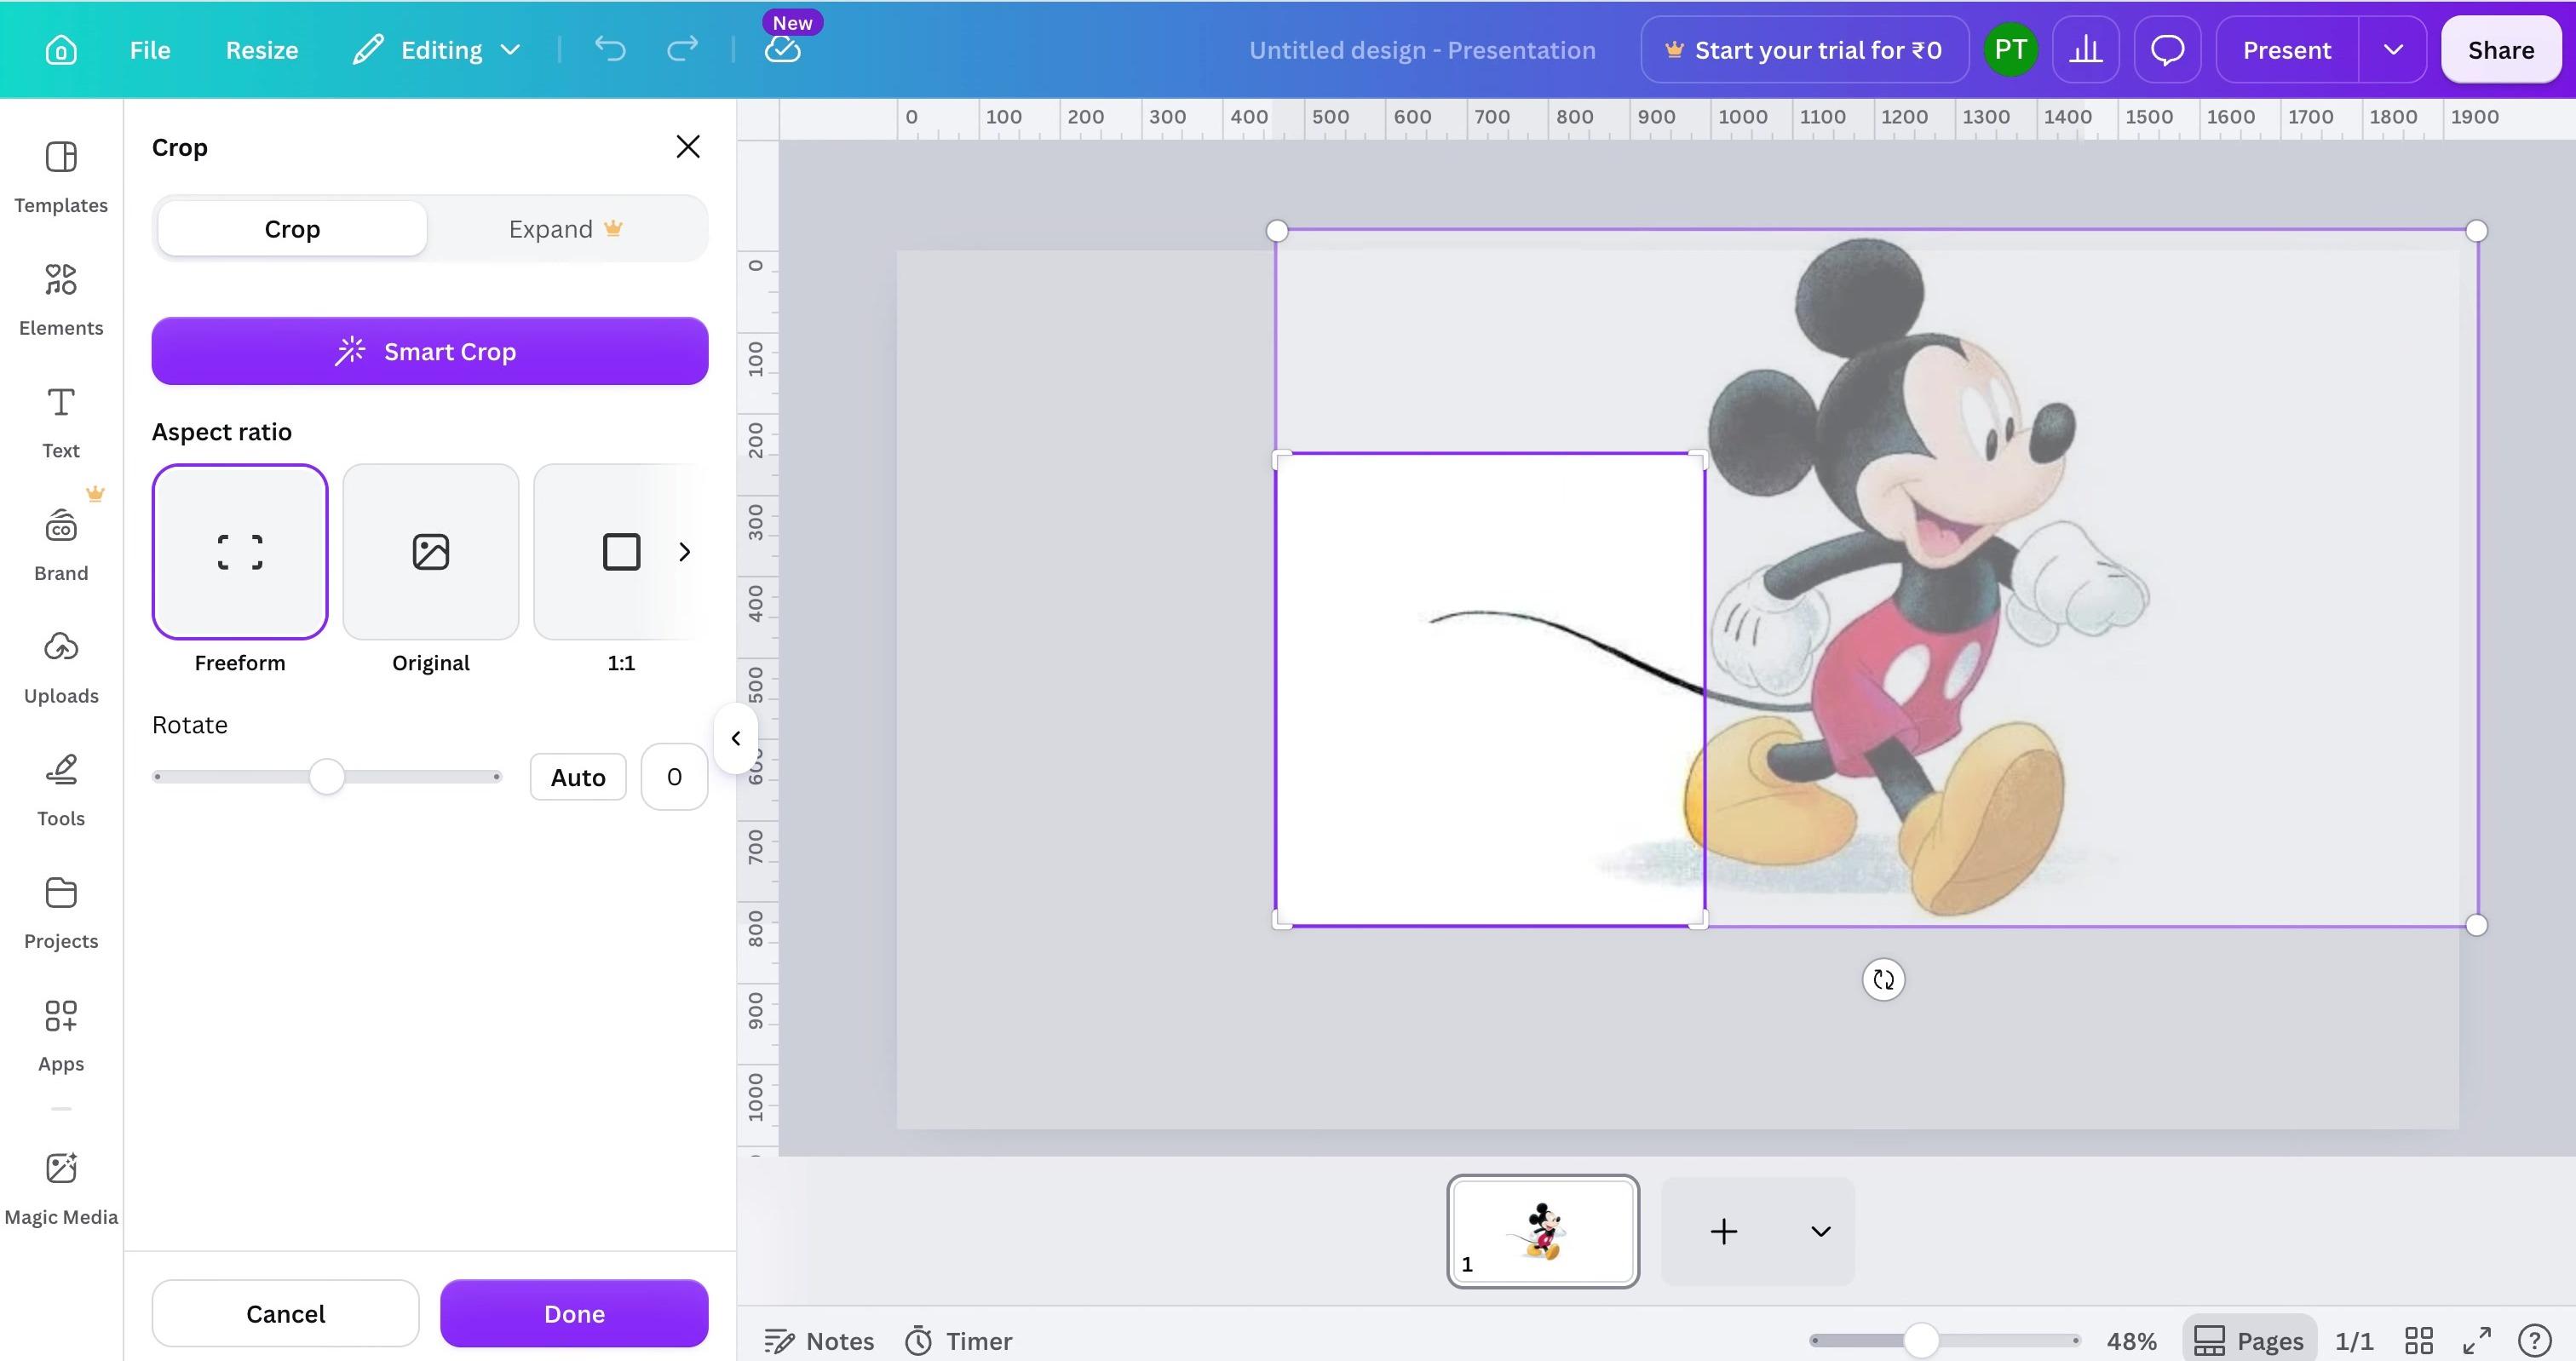Click the rotate image handle icon

click(1884, 979)
